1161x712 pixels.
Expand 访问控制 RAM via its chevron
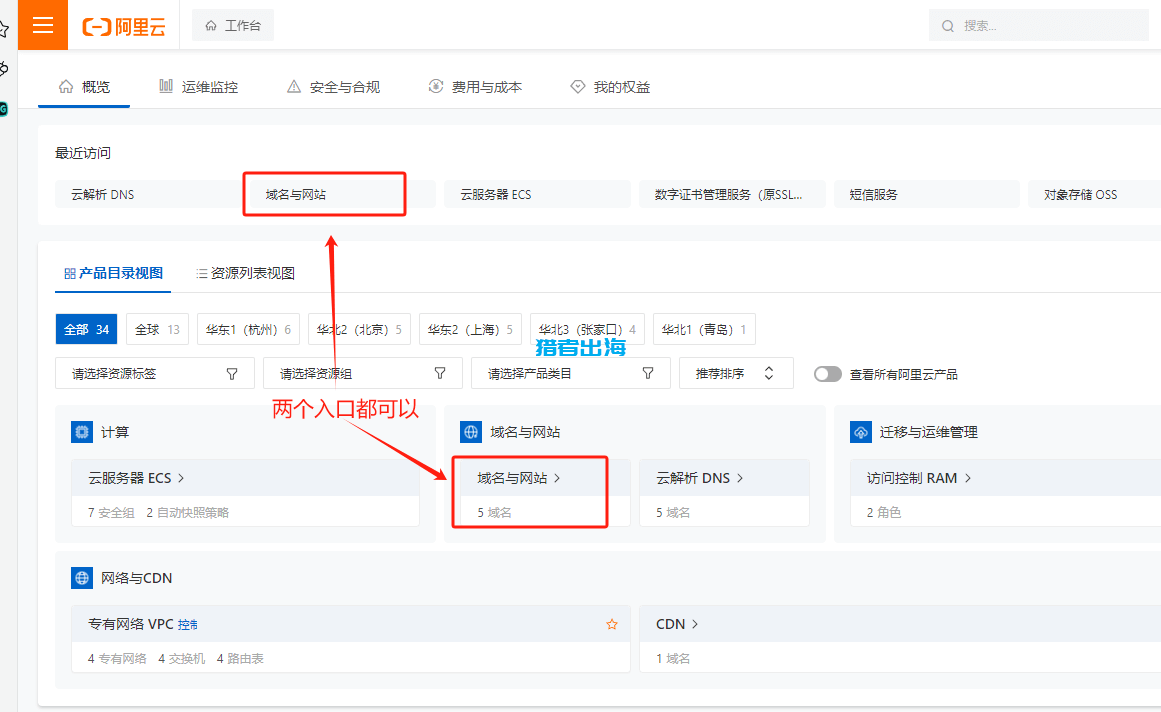(968, 478)
